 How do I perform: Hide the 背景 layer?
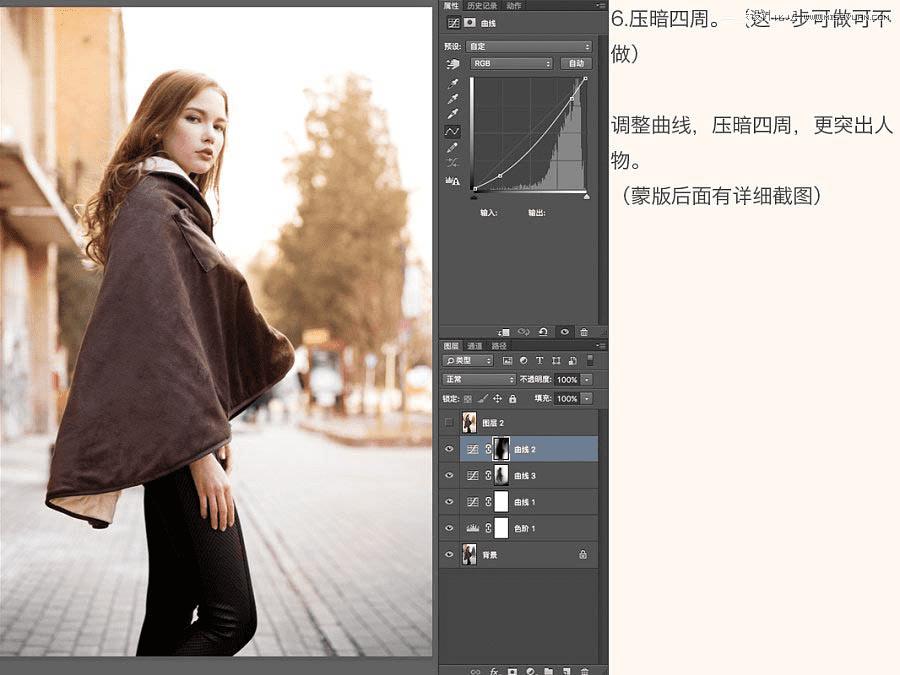(x=449, y=554)
